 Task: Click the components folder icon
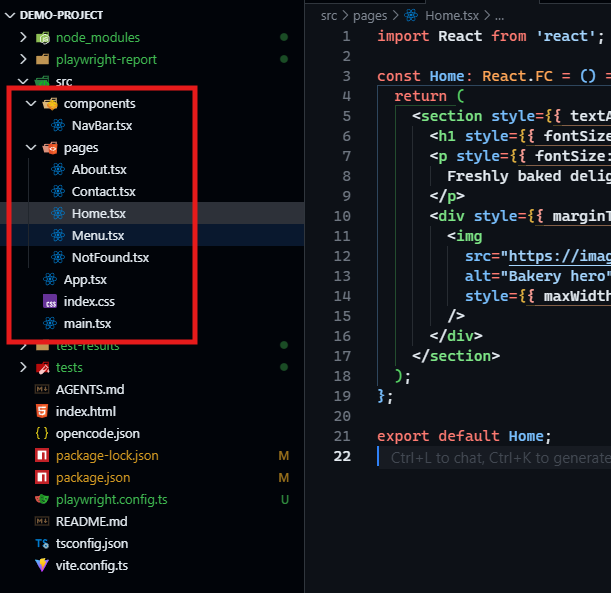click(x=50, y=104)
